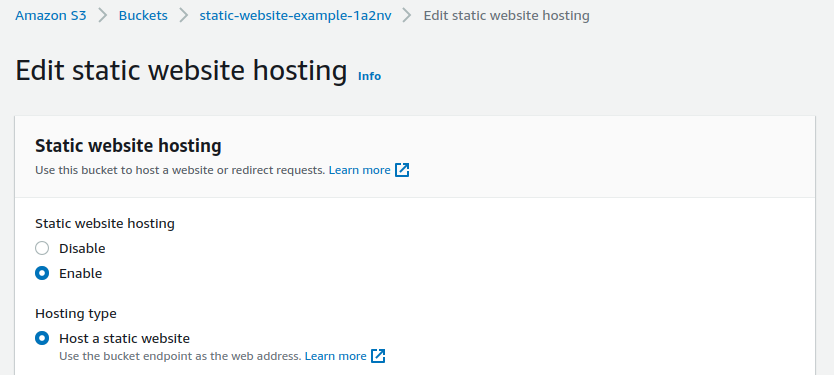The height and width of the screenshot is (375, 834).
Task: Click external link icon beside bucket endpoint Learn more
Action: pyautogui.click(x=378, y=356)
